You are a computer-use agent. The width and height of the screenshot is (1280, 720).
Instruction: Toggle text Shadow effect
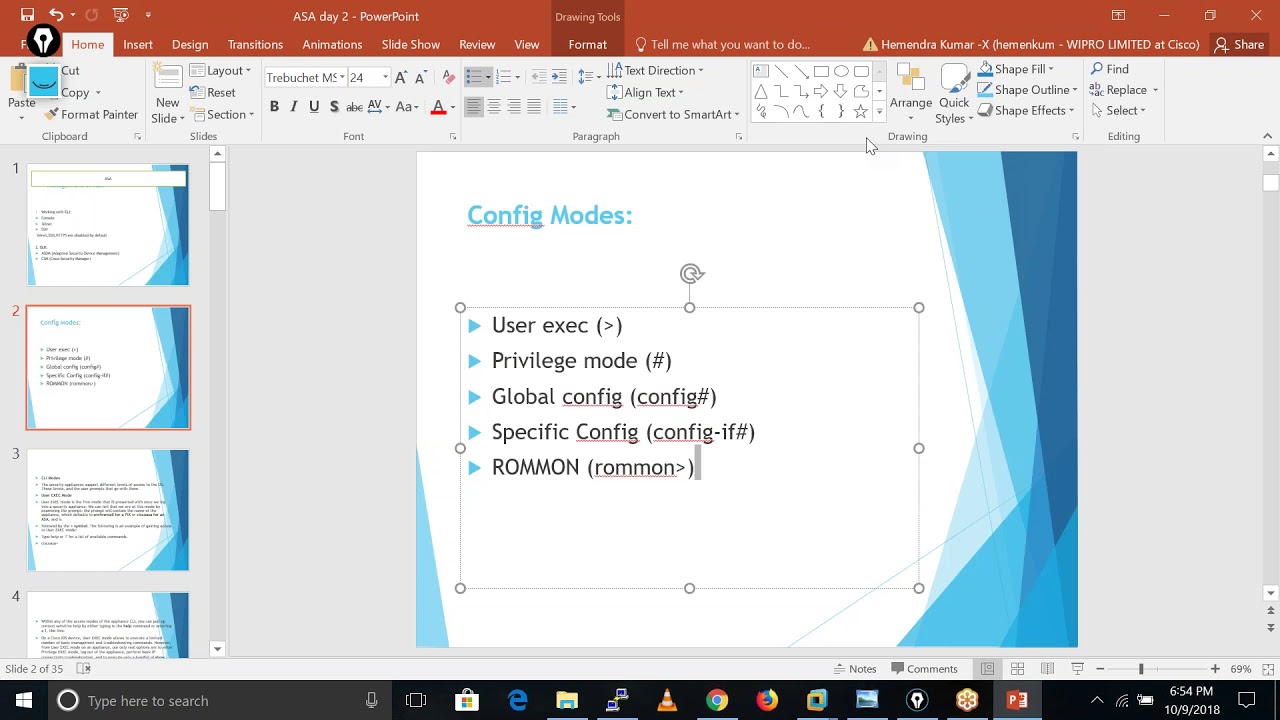pyautogui.click(x=334, y=107)
